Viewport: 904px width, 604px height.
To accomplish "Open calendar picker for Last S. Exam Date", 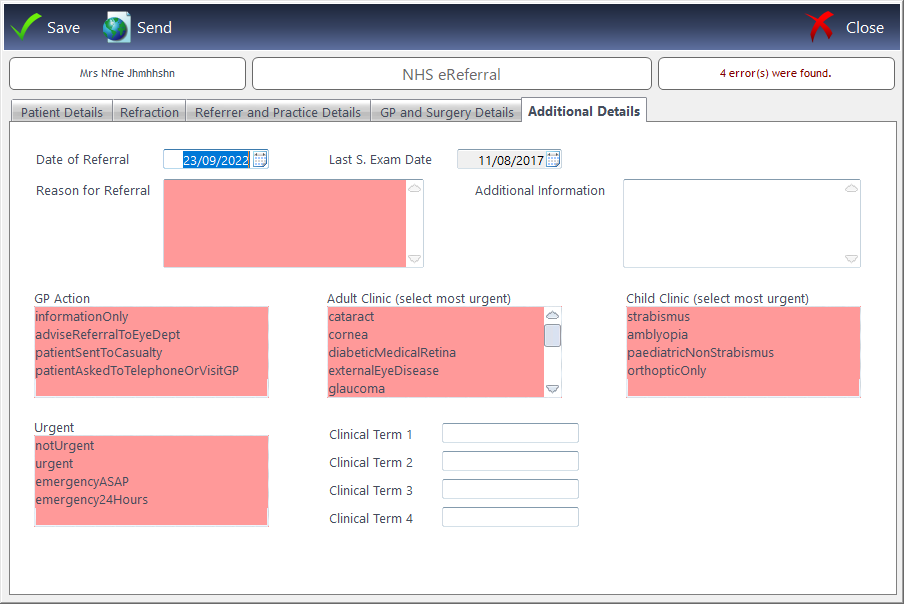I will (x=553, y=159).
